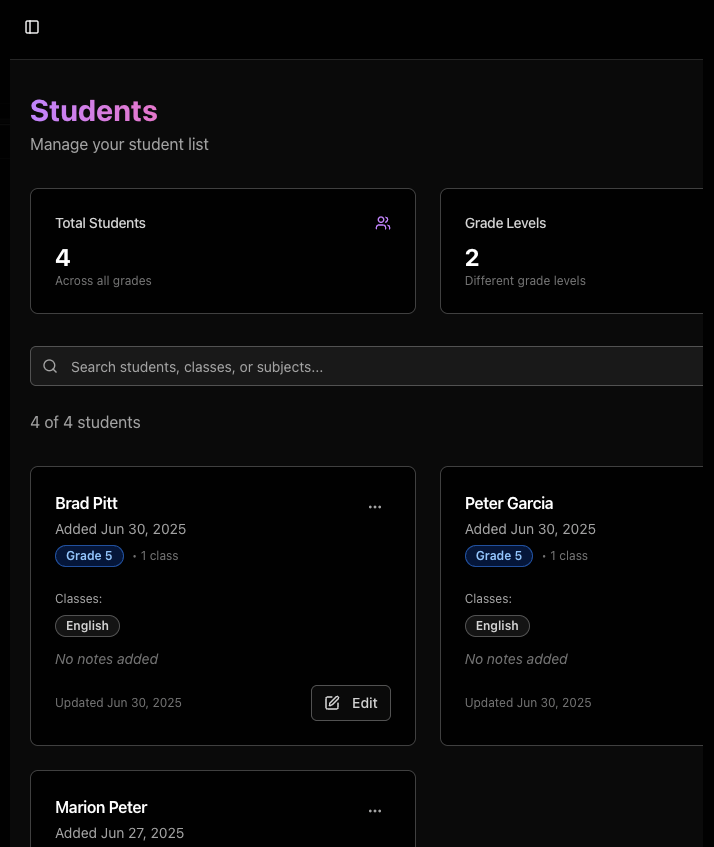The height and width of the screenshot is (847, 714).
Task: Click the Students page heading
Action: (x=93, y=111)
